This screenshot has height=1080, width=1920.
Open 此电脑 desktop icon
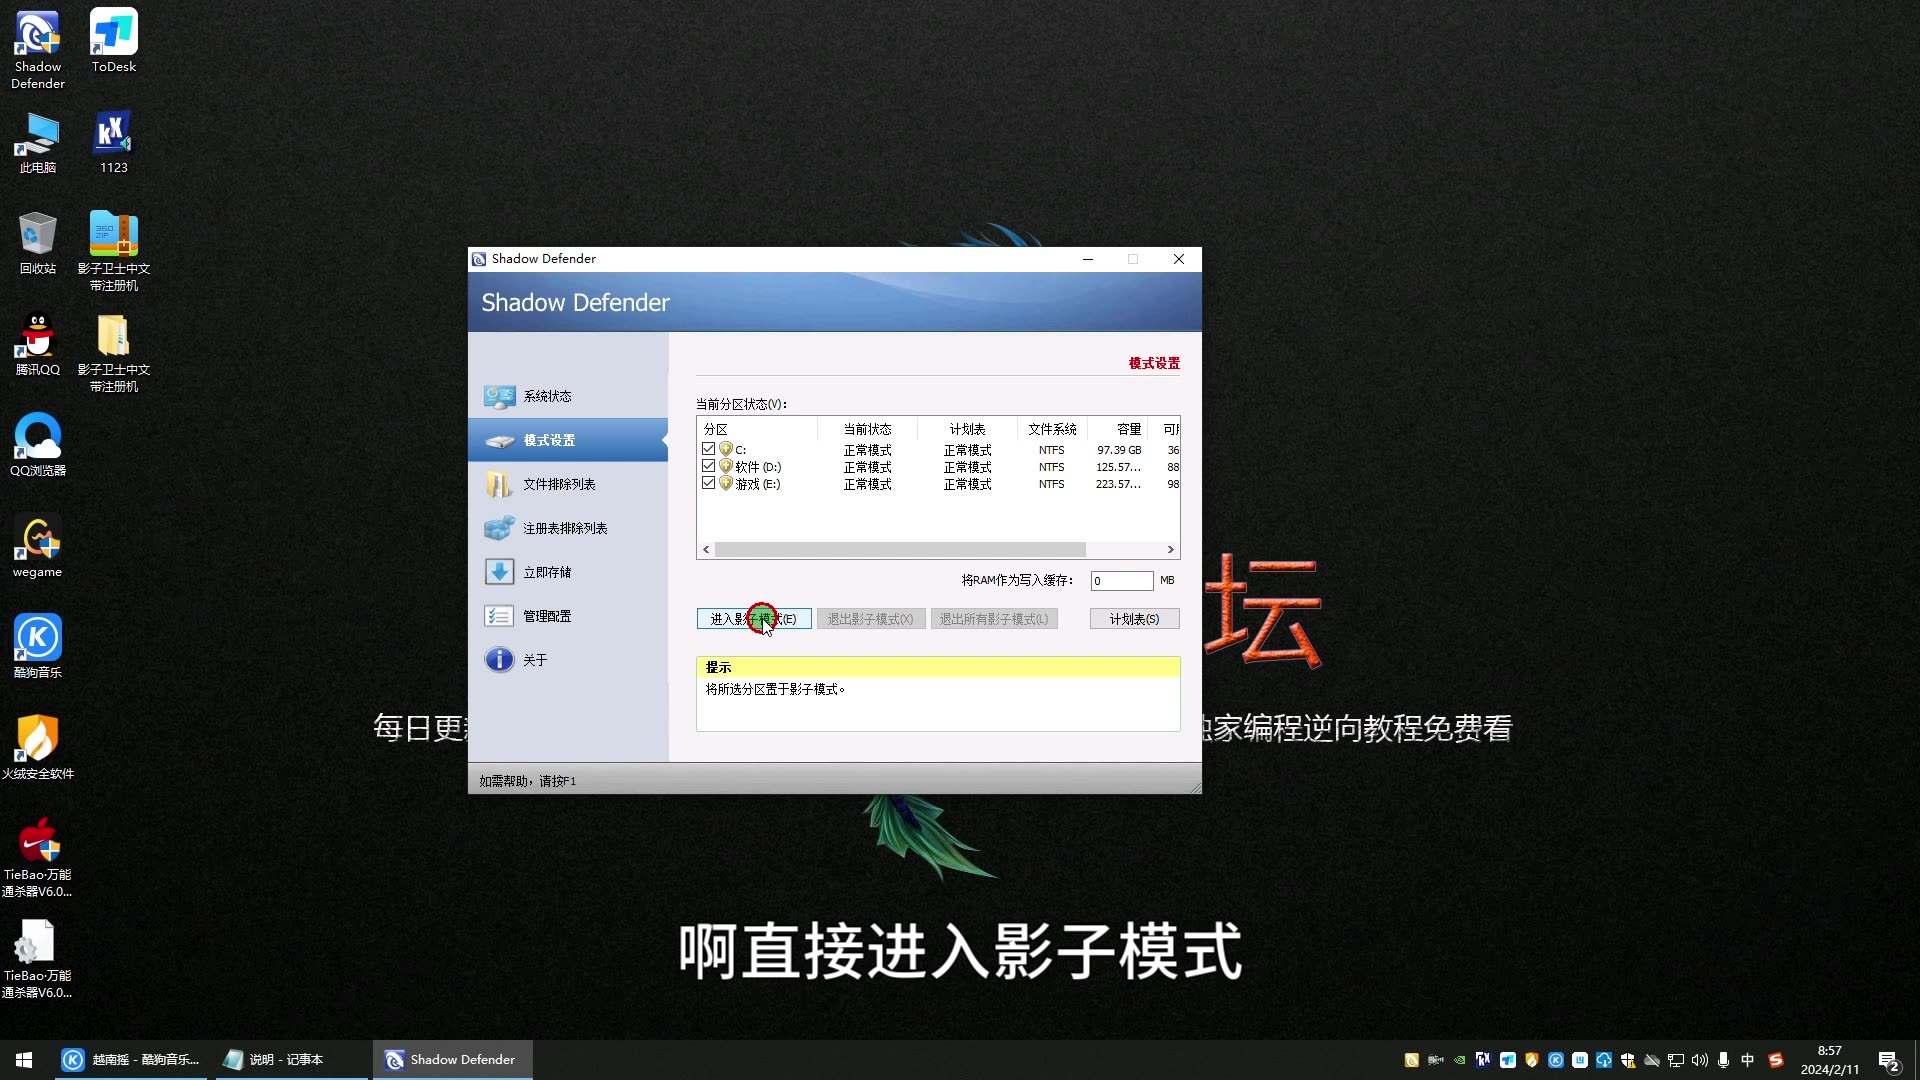(38, 143)
